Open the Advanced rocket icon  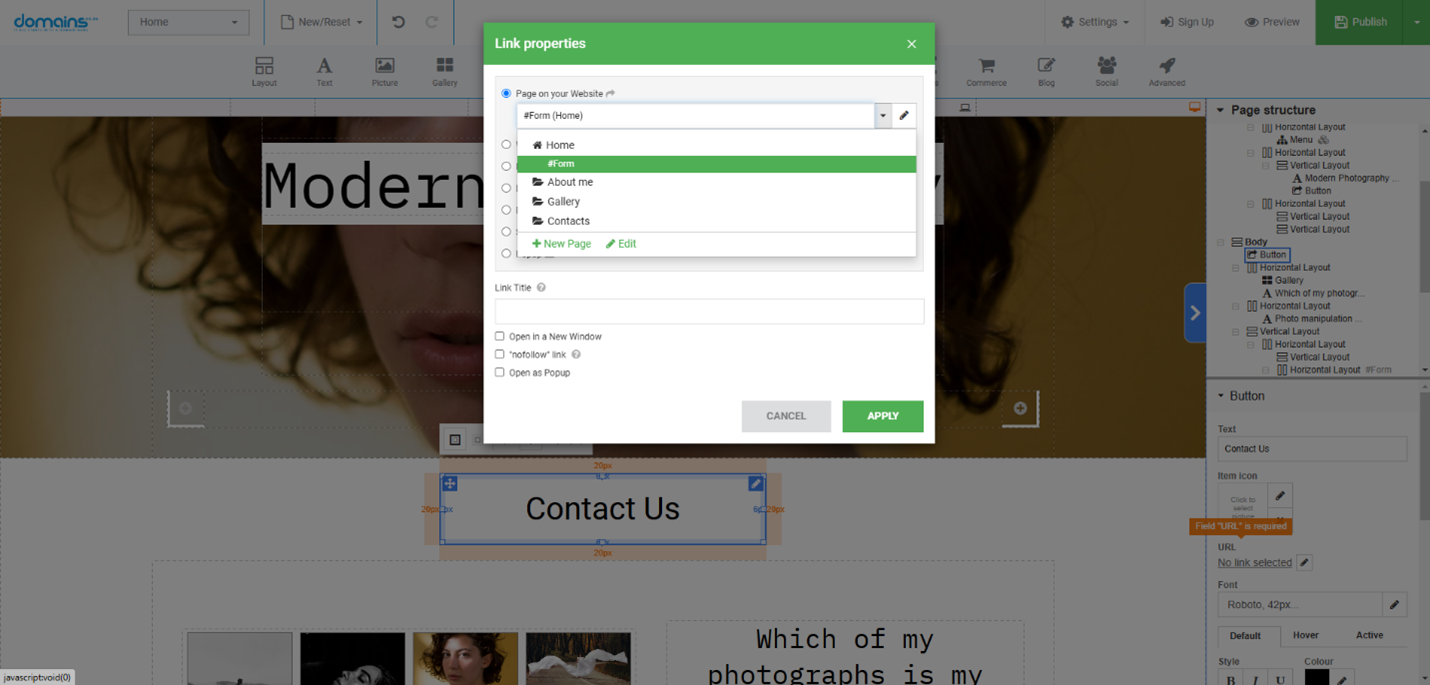click(x=1166, y=71)
